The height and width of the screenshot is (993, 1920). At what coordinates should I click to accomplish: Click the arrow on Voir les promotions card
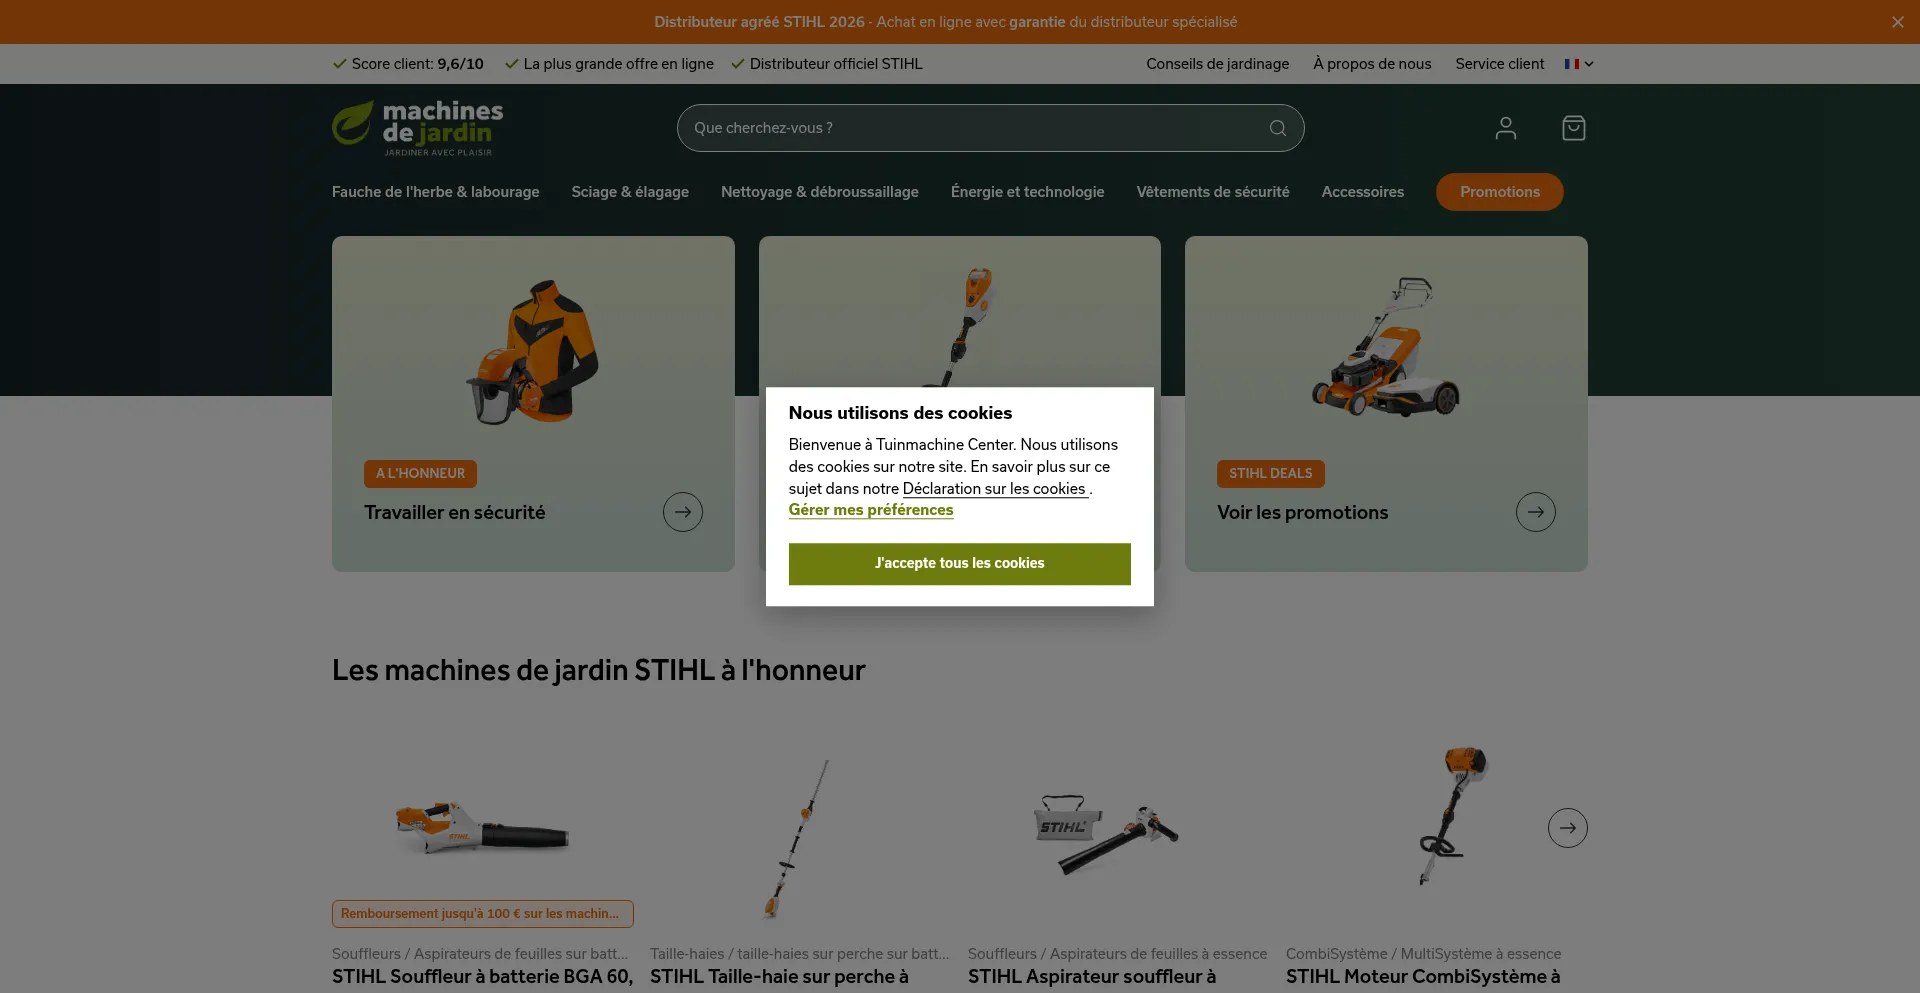click(1535, 512)
